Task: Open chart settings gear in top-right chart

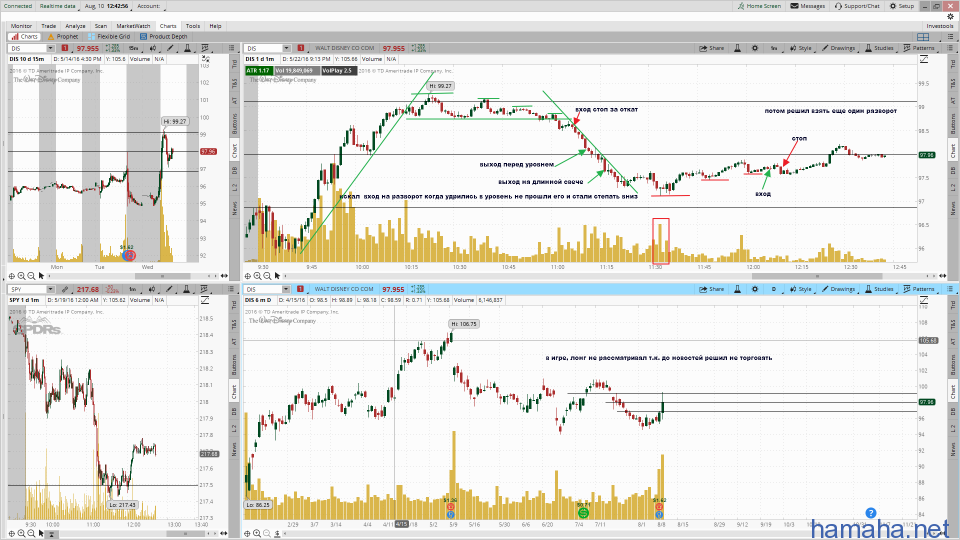Action: point(755,48)
